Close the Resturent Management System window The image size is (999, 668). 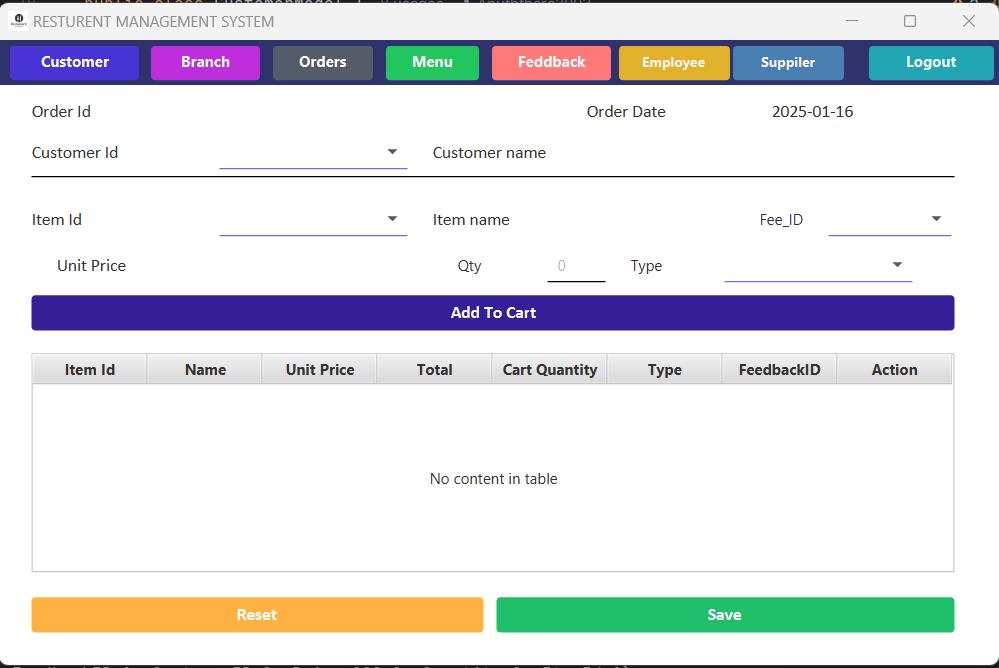968,21
